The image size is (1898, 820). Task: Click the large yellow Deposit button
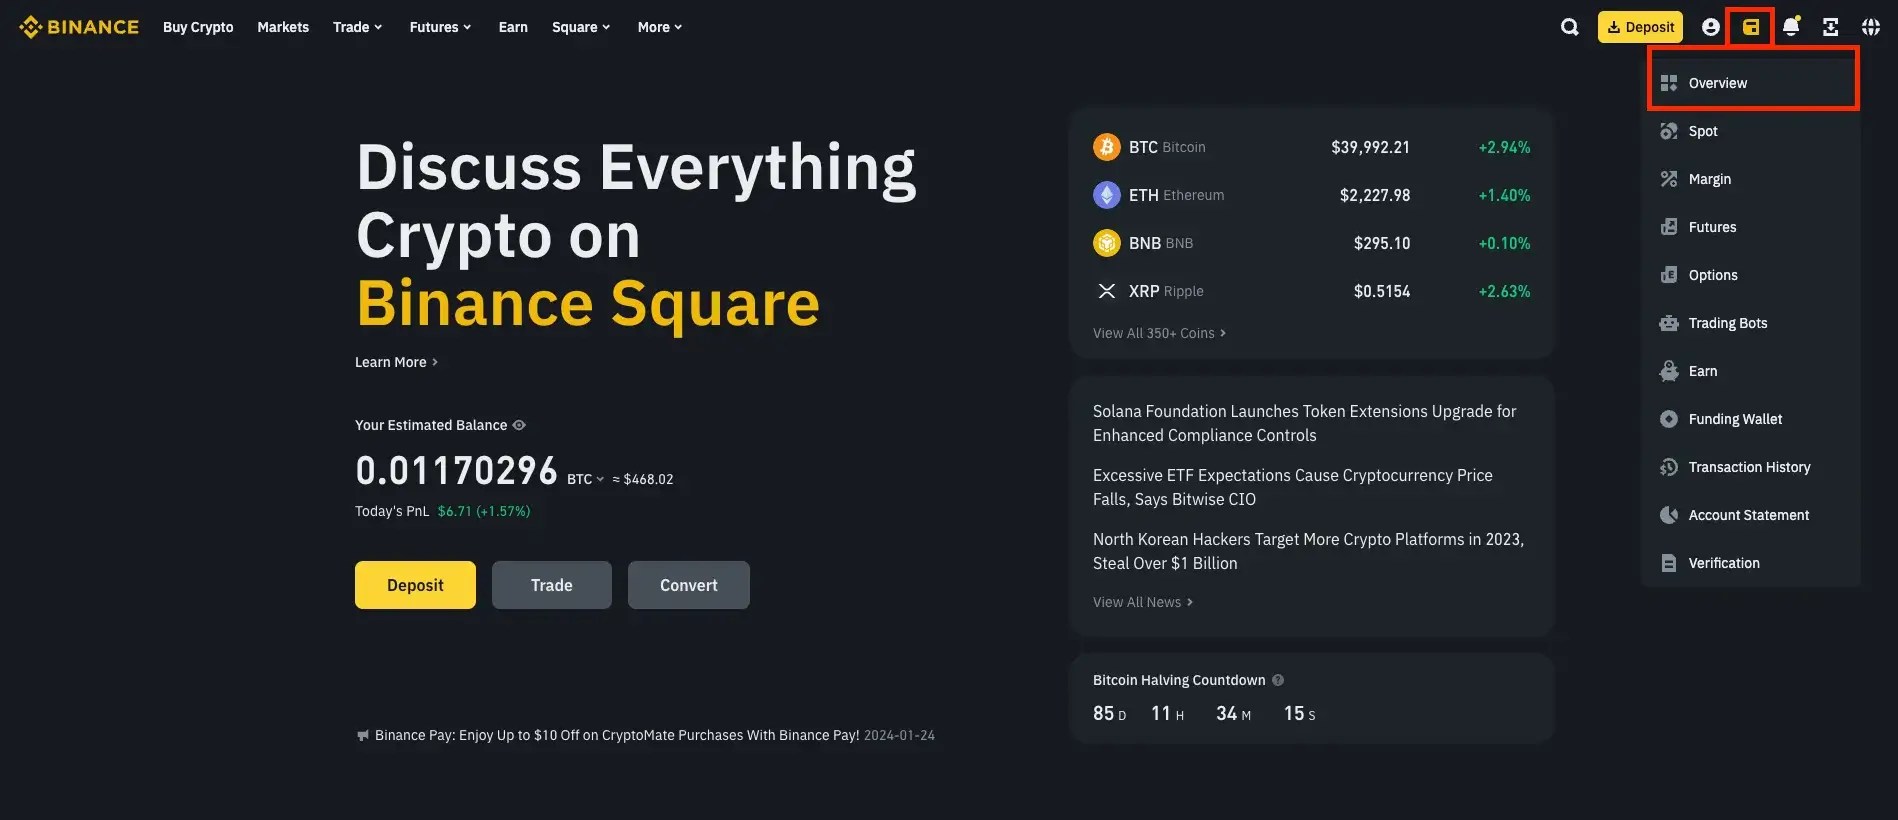[x=415, y=585]
